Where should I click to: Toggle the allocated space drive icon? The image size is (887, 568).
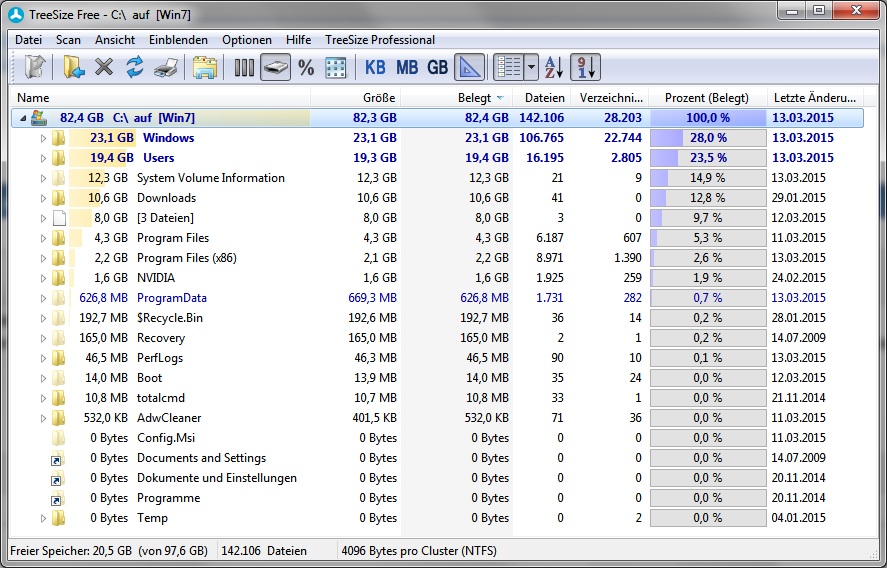click(x=275, y=67)
